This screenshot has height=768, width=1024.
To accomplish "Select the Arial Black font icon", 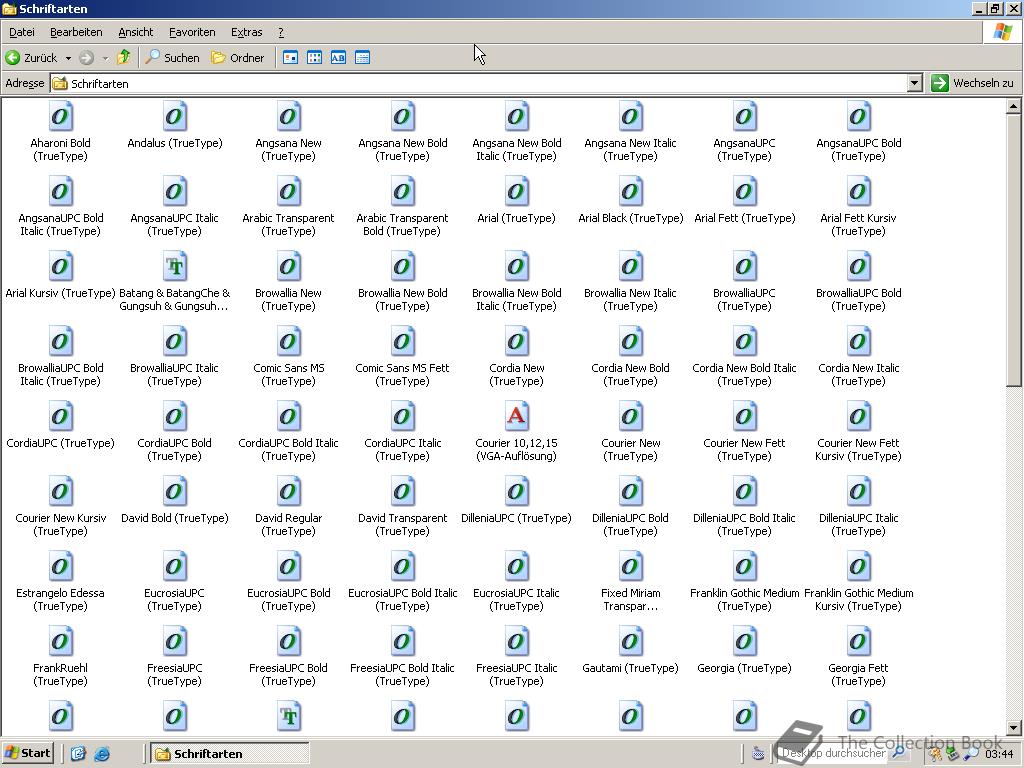I will click(x=630, y=193).
